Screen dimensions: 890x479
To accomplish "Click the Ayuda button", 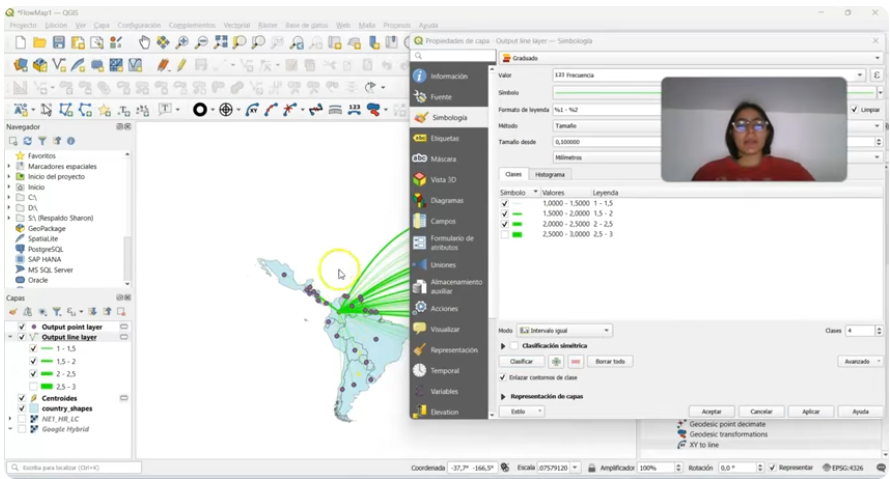I will pos(860,411).
